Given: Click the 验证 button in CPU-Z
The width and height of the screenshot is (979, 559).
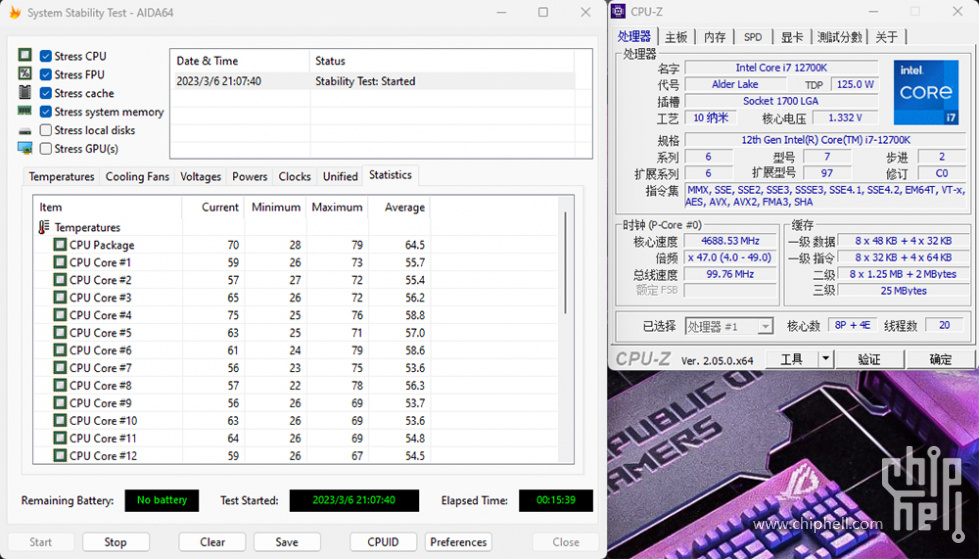Looking at the screenshot, I should (869, 359).
